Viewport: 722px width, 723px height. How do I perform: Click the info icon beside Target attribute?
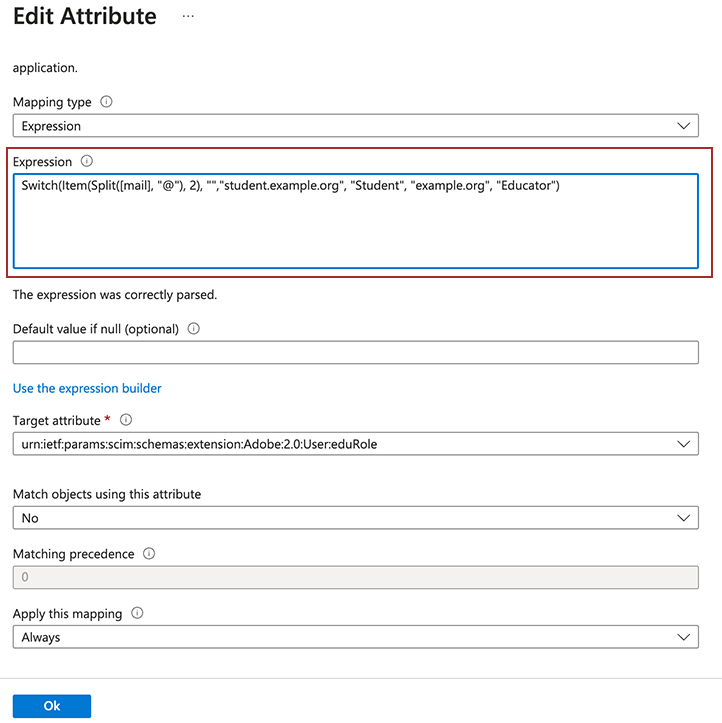point(126,420)
